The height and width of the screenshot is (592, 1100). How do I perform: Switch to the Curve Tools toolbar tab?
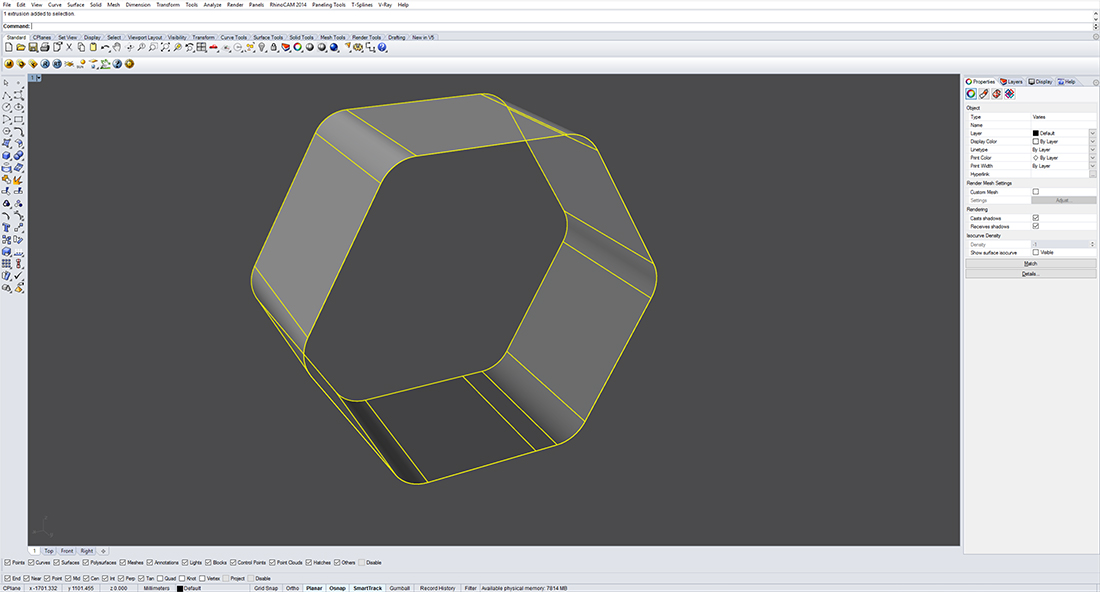click(x=234, y=37)
